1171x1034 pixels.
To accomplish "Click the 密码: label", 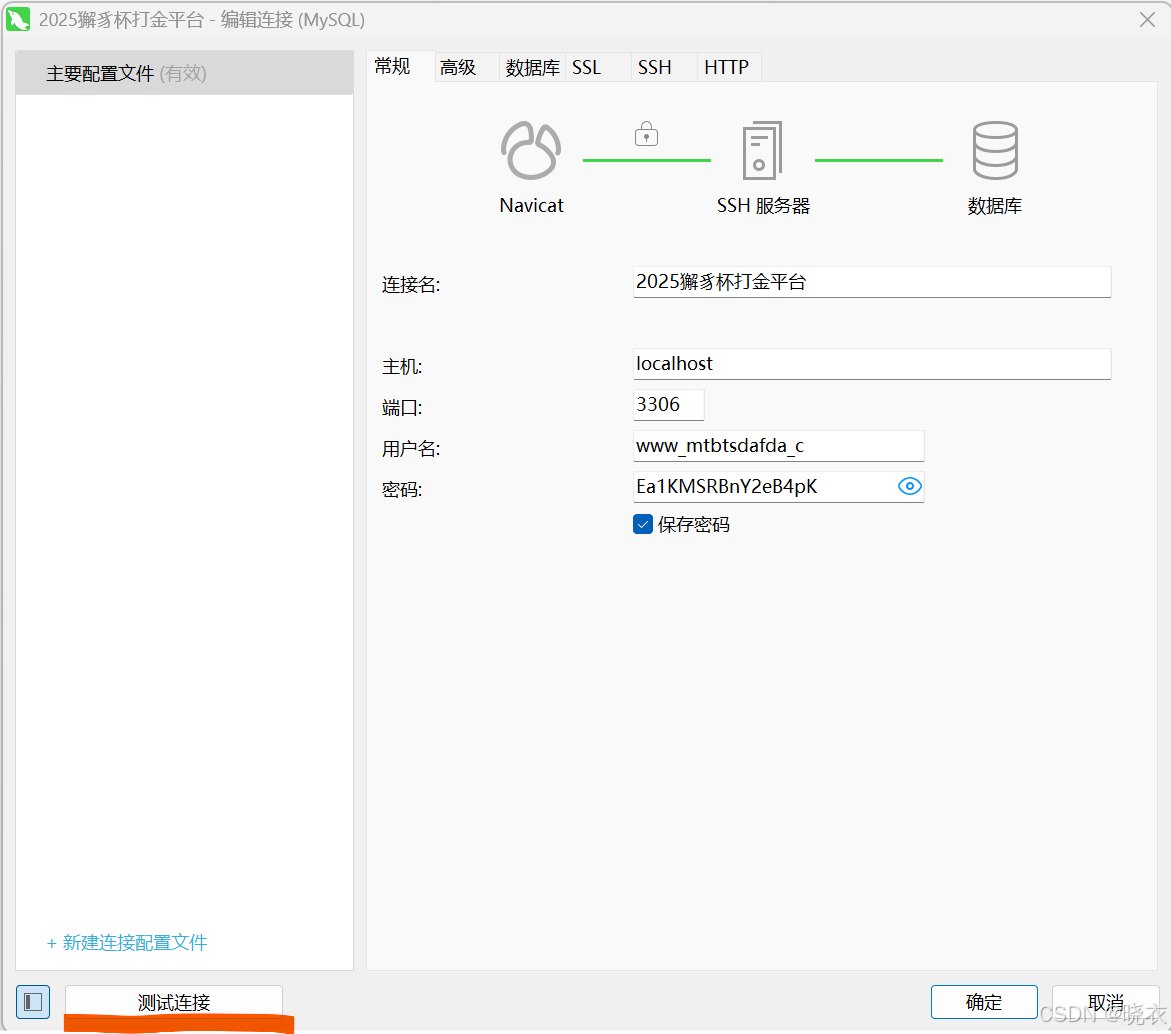I will 402,490.
